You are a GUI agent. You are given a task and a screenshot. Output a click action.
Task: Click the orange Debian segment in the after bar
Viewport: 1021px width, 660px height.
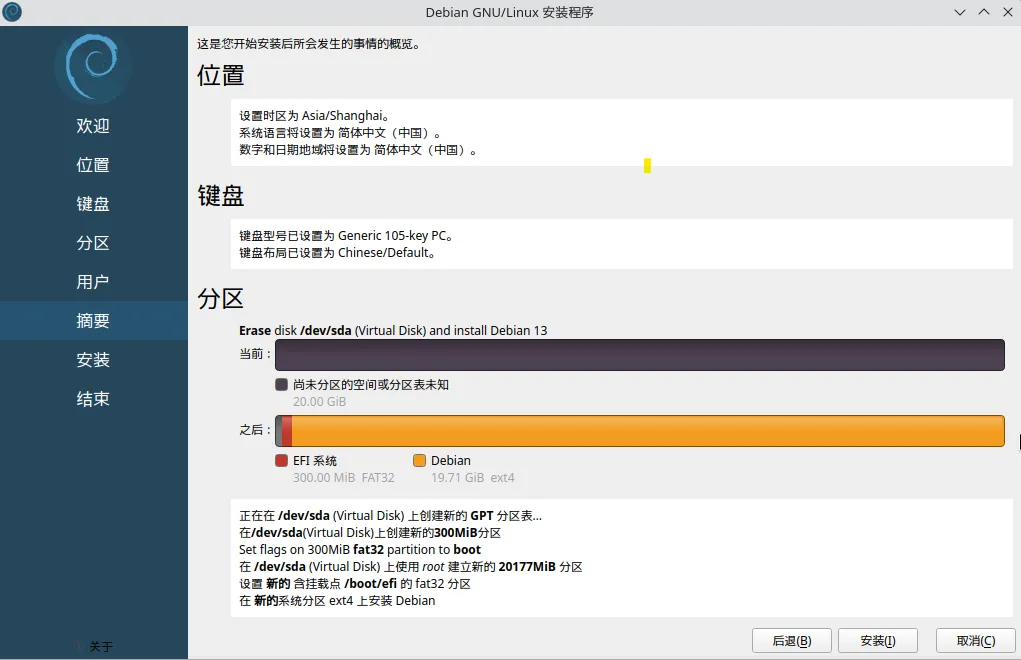[x=648, y=431]
